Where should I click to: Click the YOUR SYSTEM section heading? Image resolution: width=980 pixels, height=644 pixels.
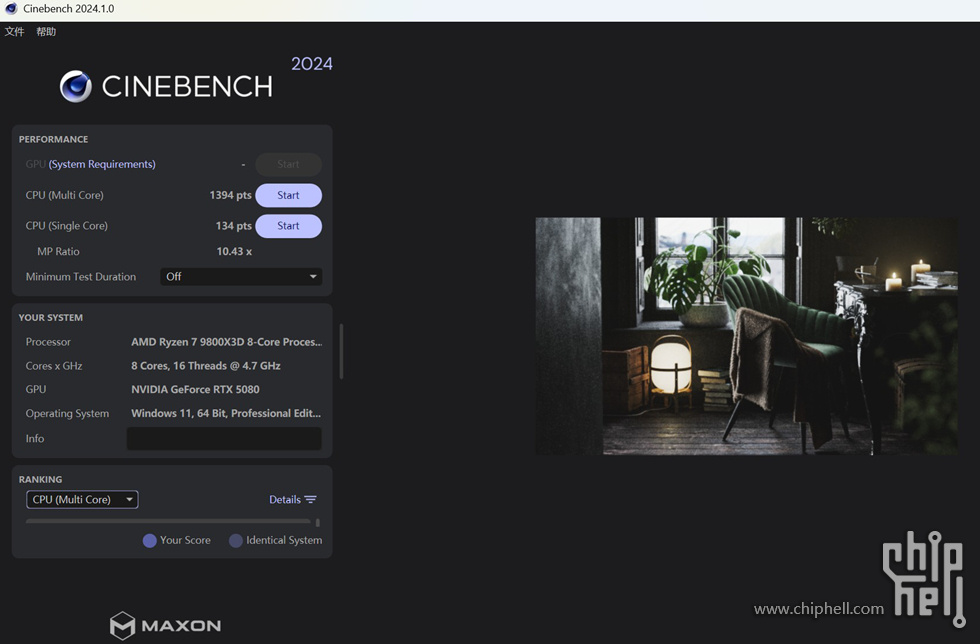point(51,318)
